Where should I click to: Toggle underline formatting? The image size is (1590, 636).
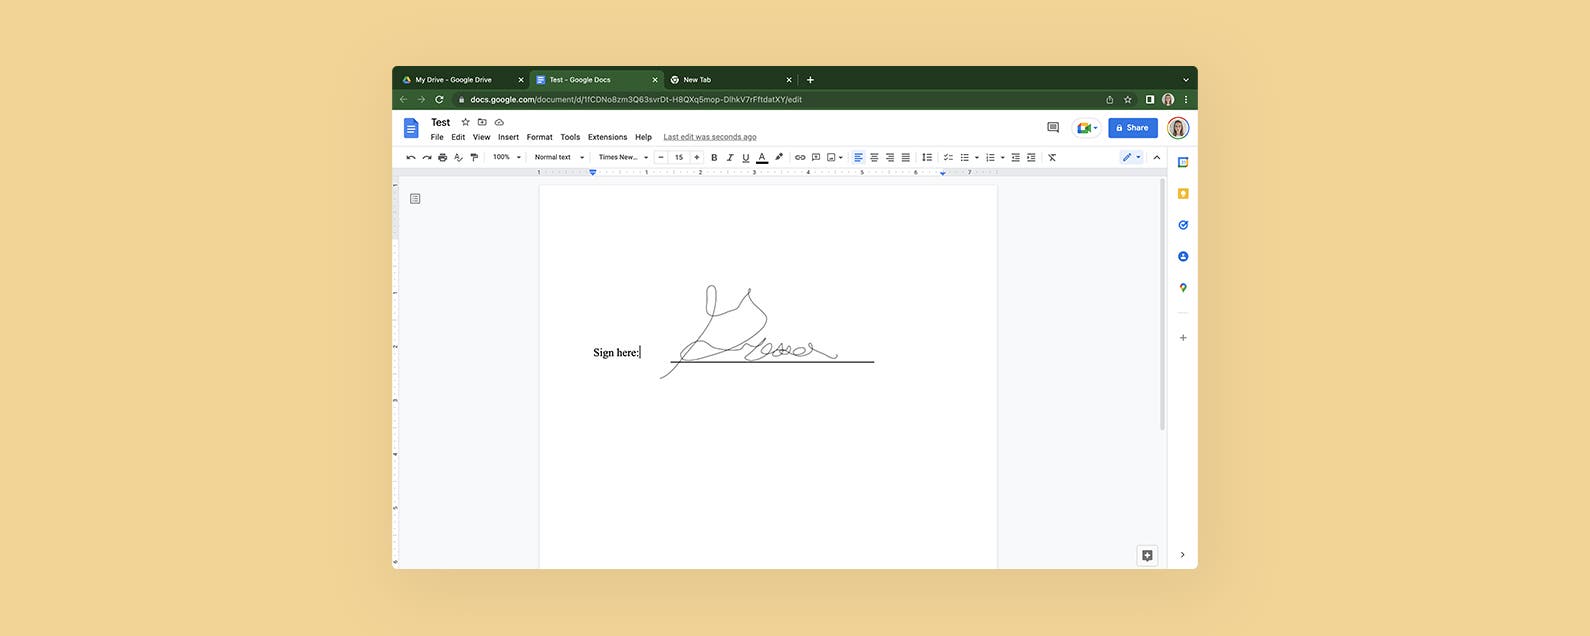[746, 157]
